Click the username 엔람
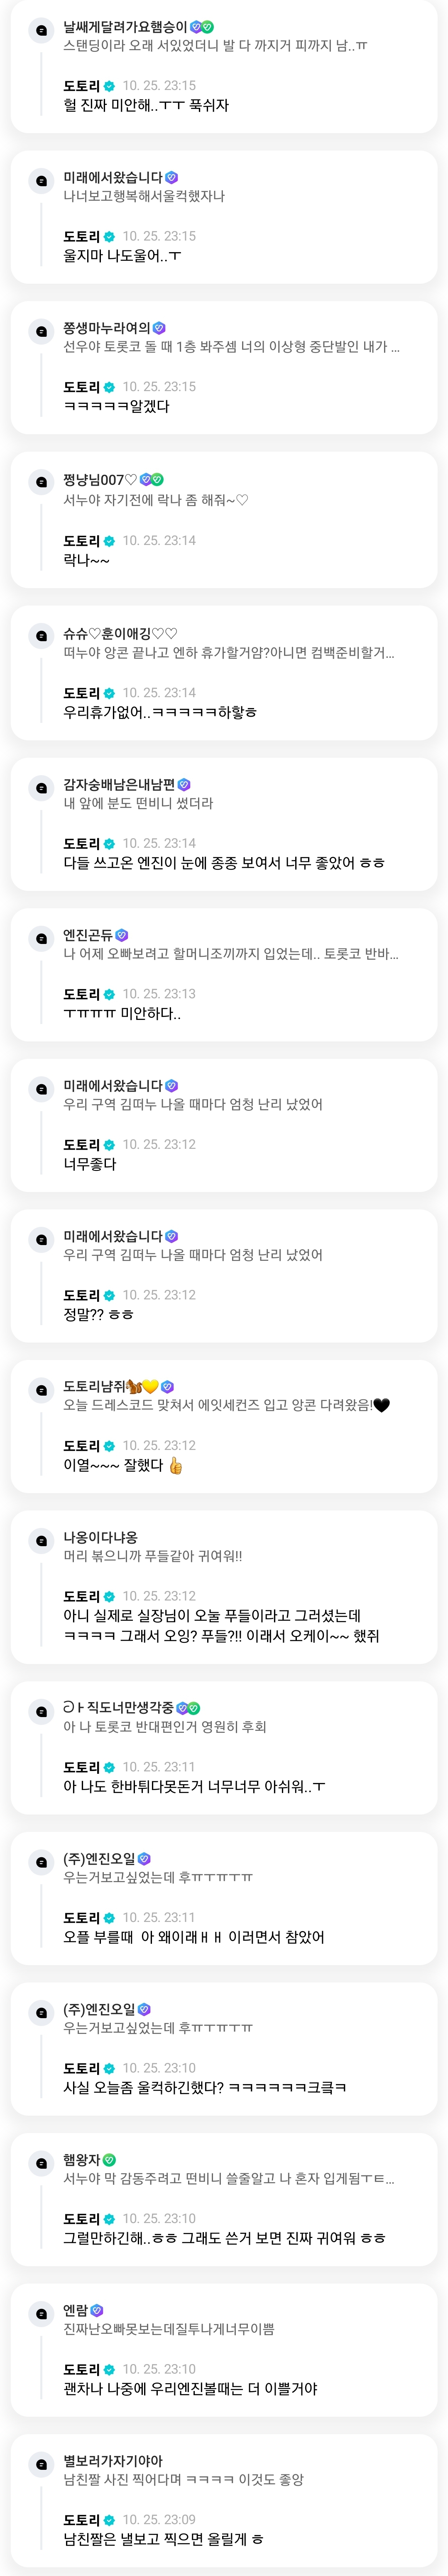Viewport: 448px width, 2576px height. click(75, 2310)
